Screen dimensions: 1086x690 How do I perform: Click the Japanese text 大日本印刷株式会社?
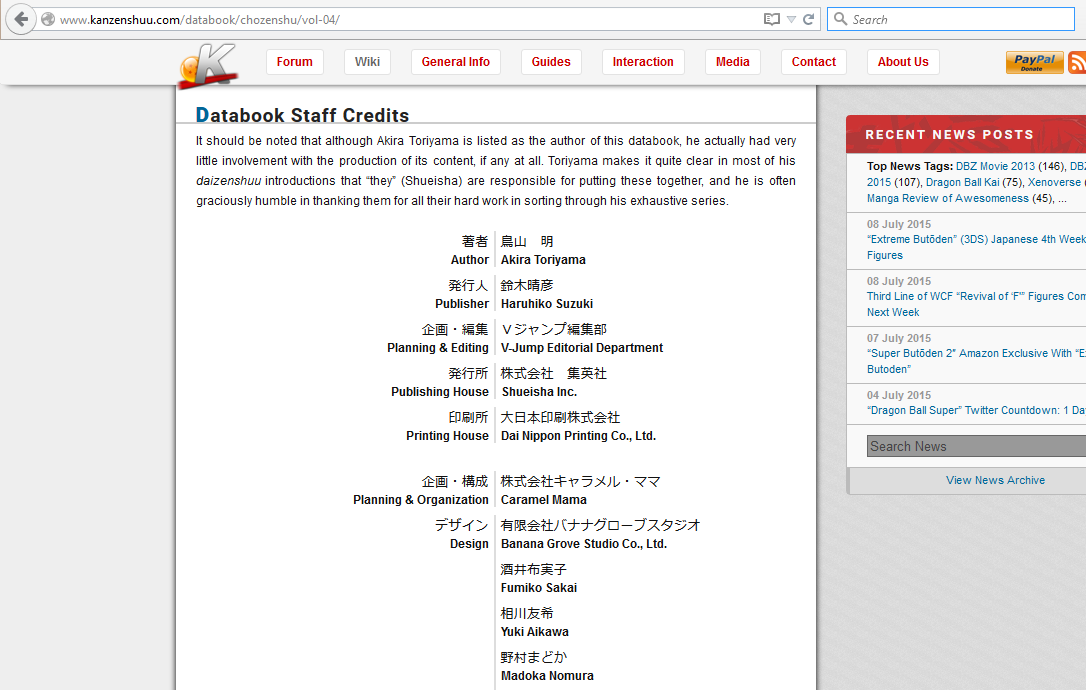pyautogui.click(x=560, y=417)
